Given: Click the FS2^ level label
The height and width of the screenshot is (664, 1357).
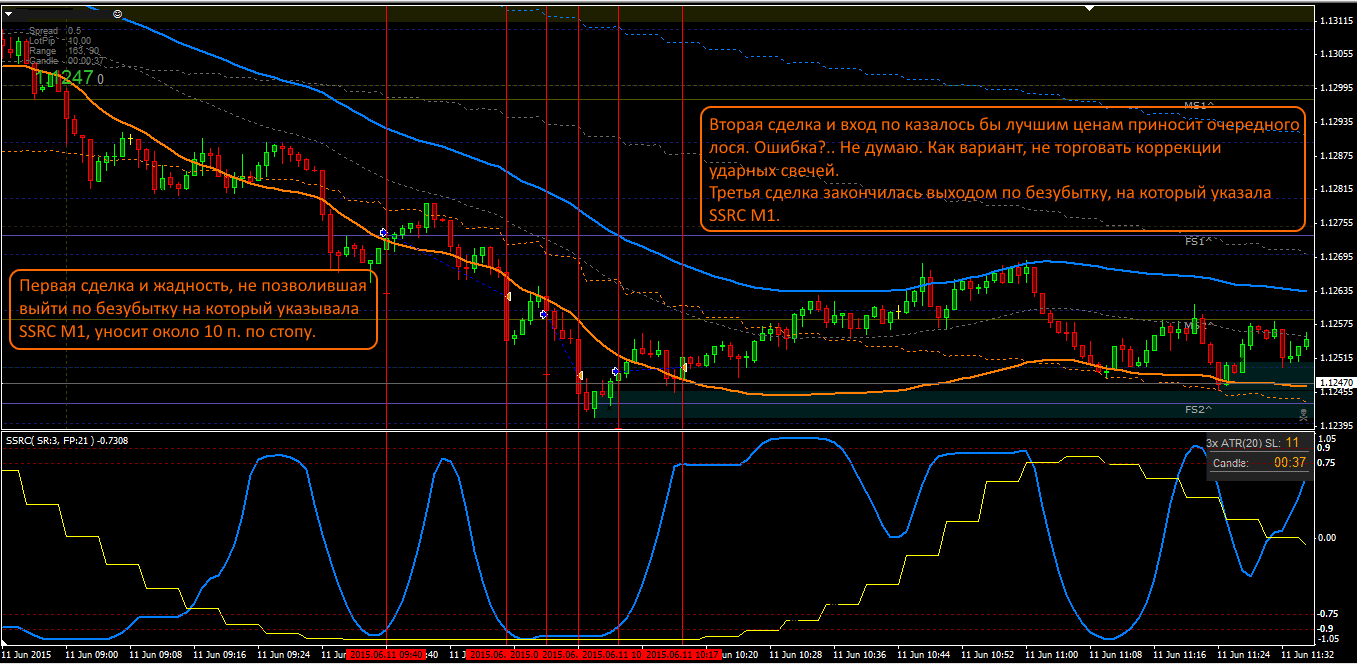Looking at the screenshot, I should [x=1198, y=409].
